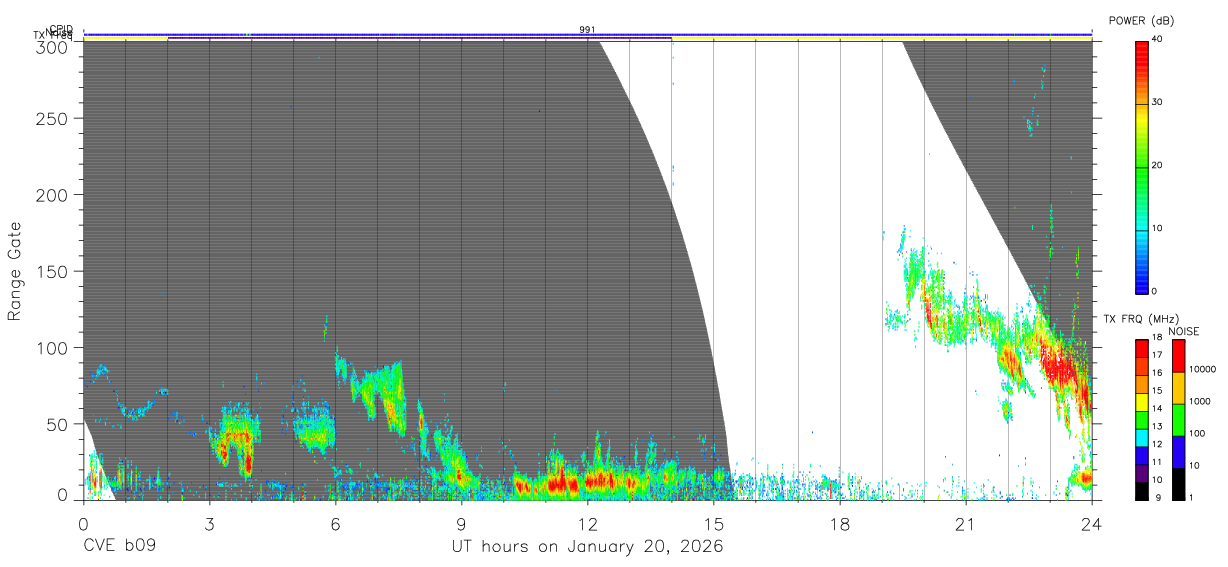Select the green 100-1000 noise swatch

coord(1178,420)
